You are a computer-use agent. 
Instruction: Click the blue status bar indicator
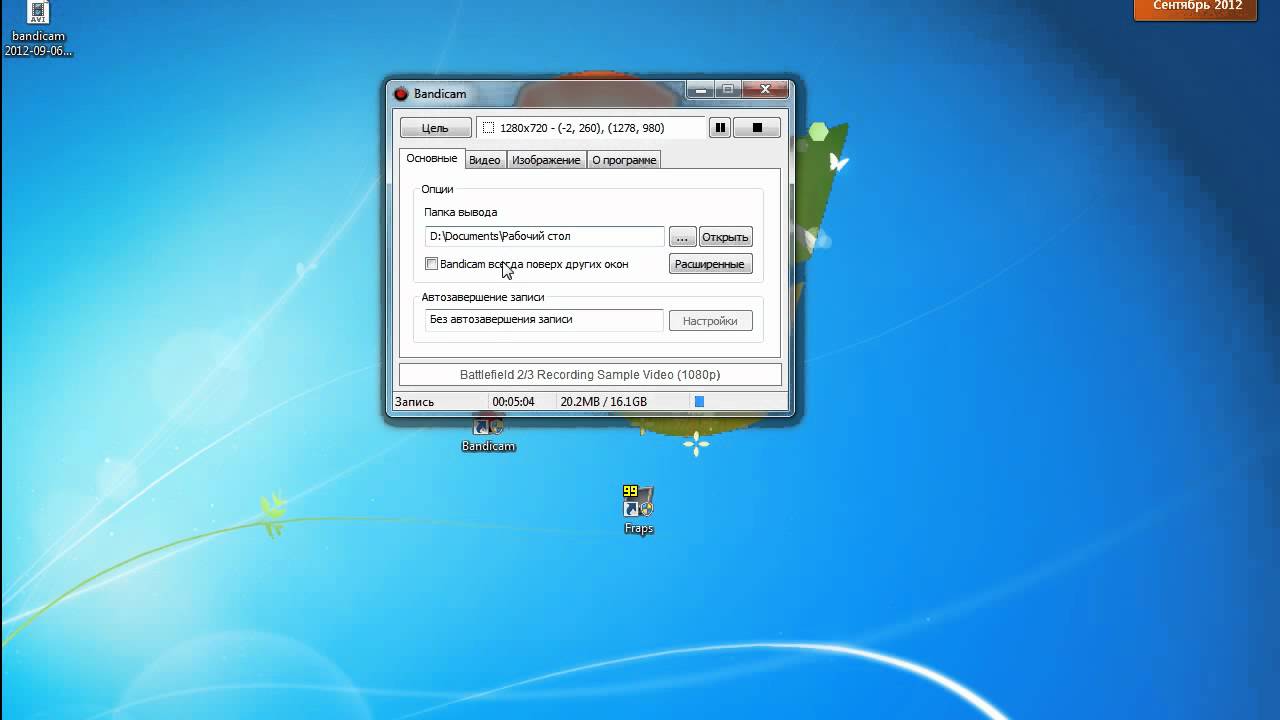699,402
